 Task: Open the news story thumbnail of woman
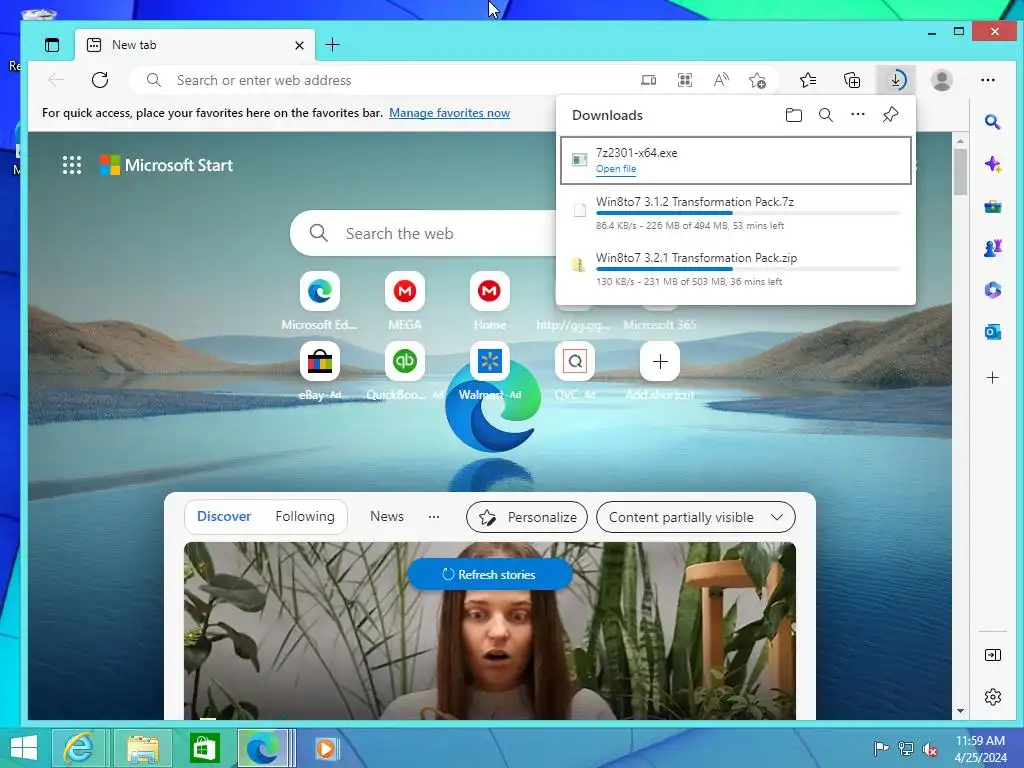(x=490, y=631)
